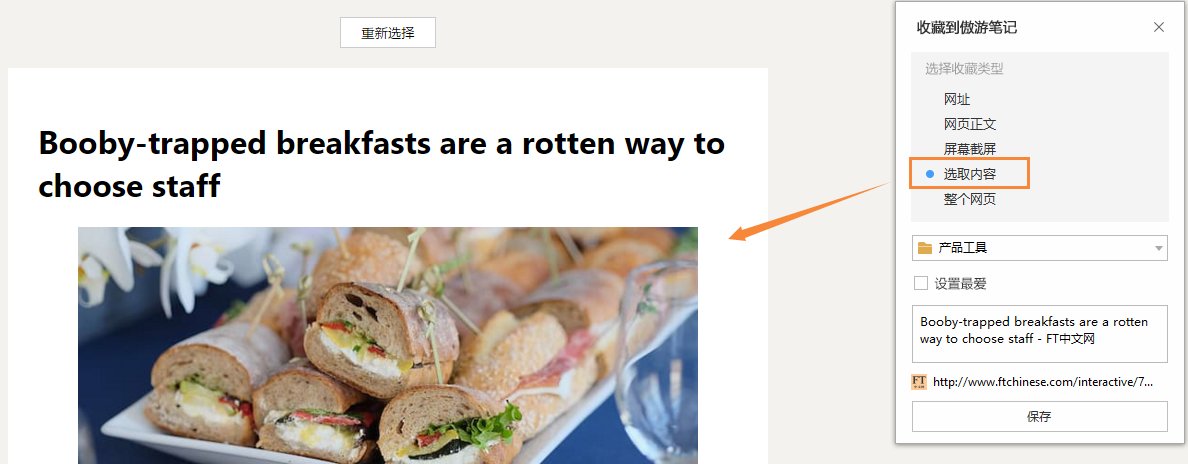Choose 网页正文 as collection type
The width and height of the screenshot is (1188, 464).
[970, 124]
